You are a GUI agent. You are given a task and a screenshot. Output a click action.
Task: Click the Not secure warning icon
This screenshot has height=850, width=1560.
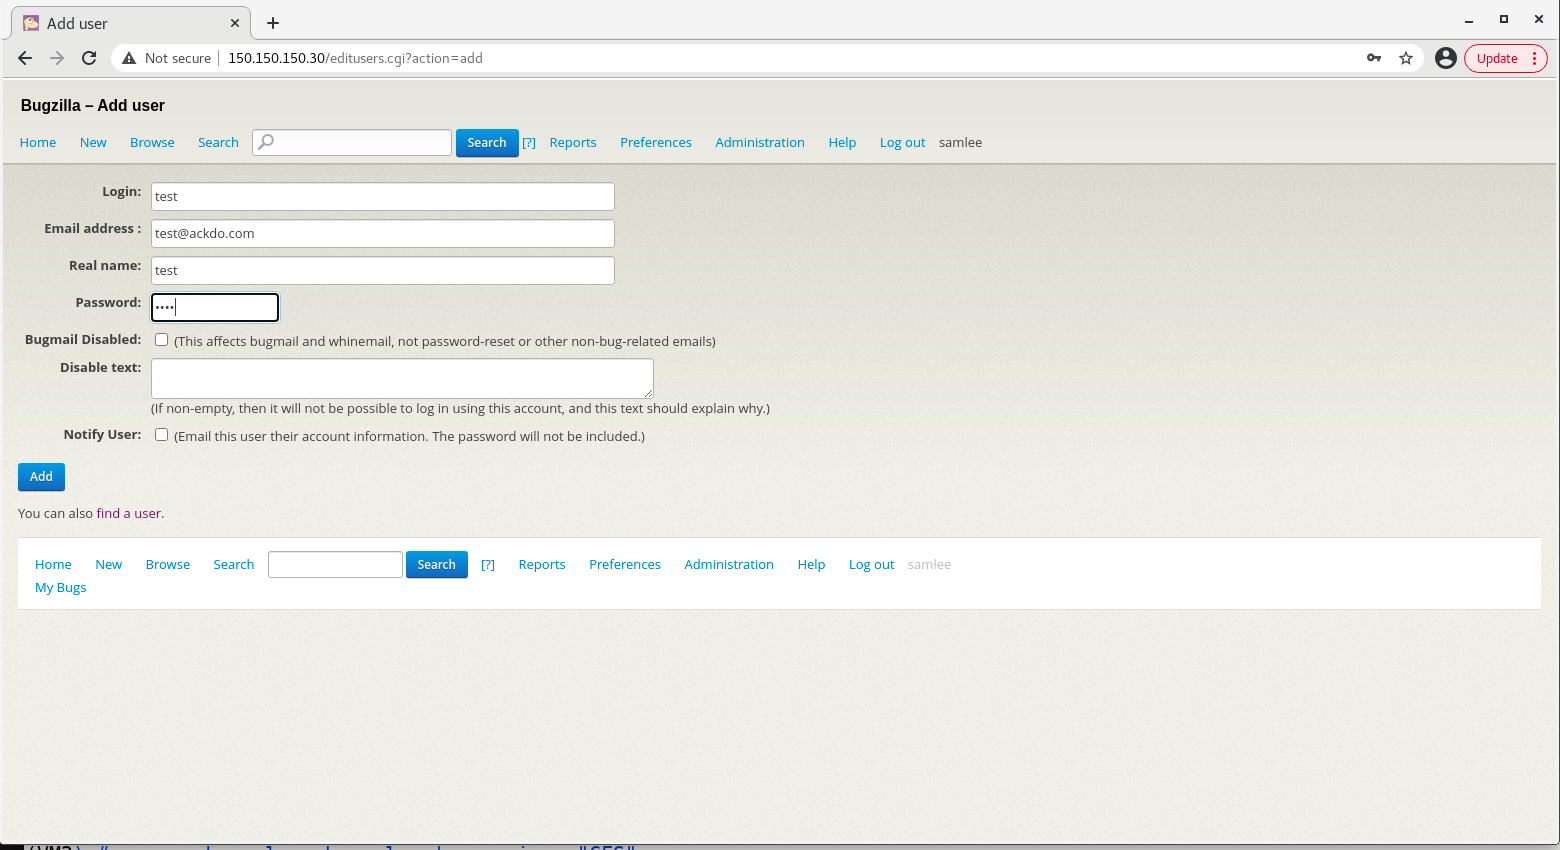point(129,58)
